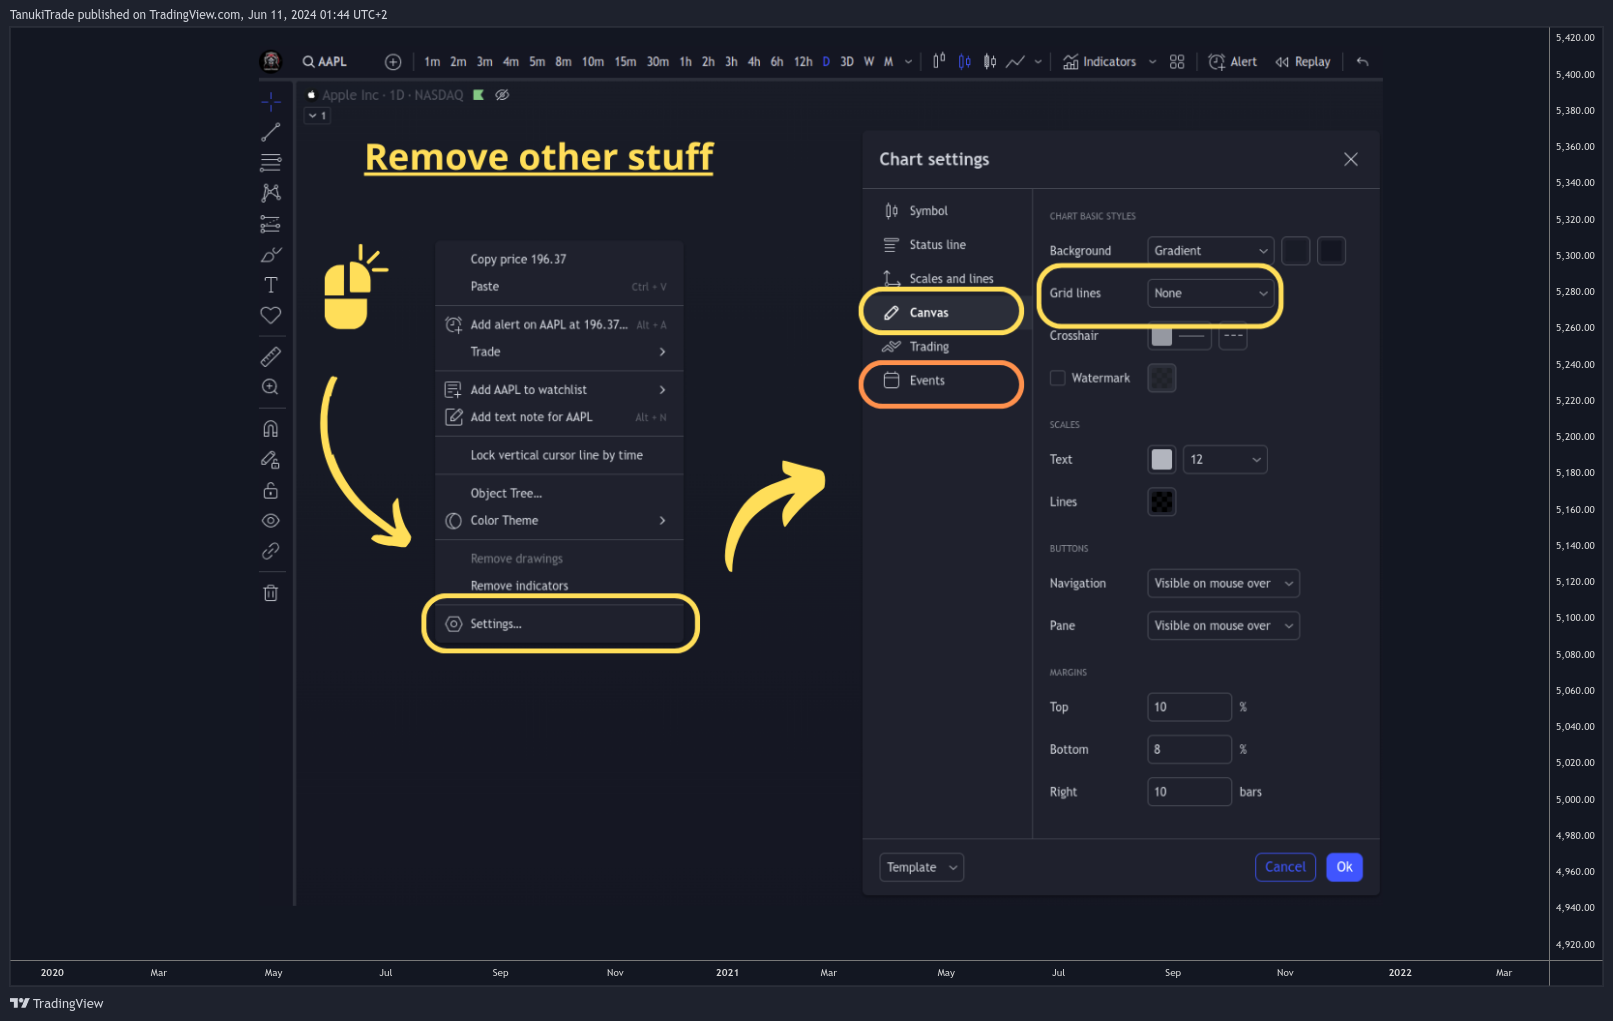The height and width of the screenshot is (1021, 1613).
Task: Open the Crosshair dashed line style dropdown
Action: (x=1233, y=336)
